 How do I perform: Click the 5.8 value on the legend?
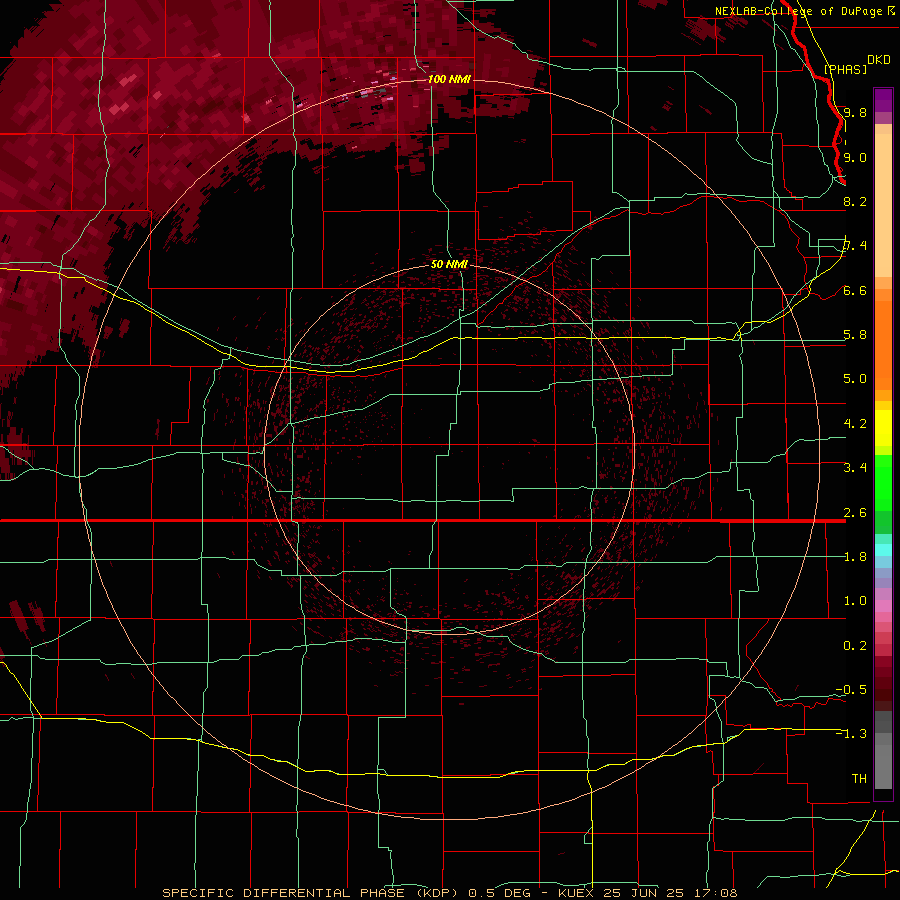855,335
